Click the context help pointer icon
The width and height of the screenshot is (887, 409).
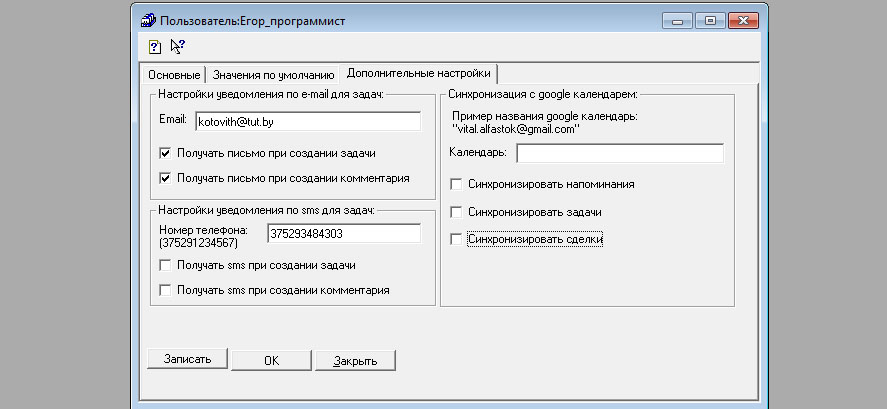(x=178, y=46)
